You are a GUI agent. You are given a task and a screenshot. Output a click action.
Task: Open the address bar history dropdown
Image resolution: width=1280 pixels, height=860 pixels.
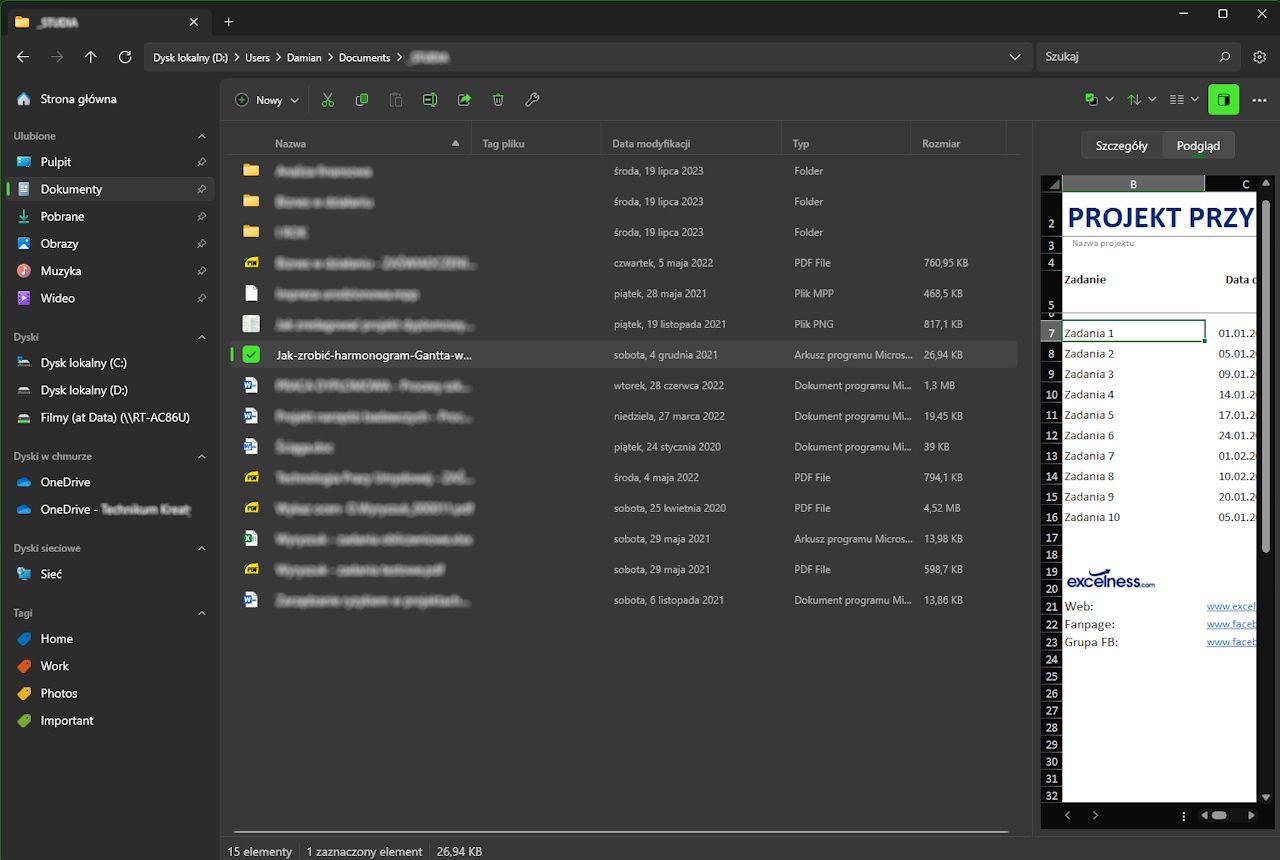point(1015,57)
